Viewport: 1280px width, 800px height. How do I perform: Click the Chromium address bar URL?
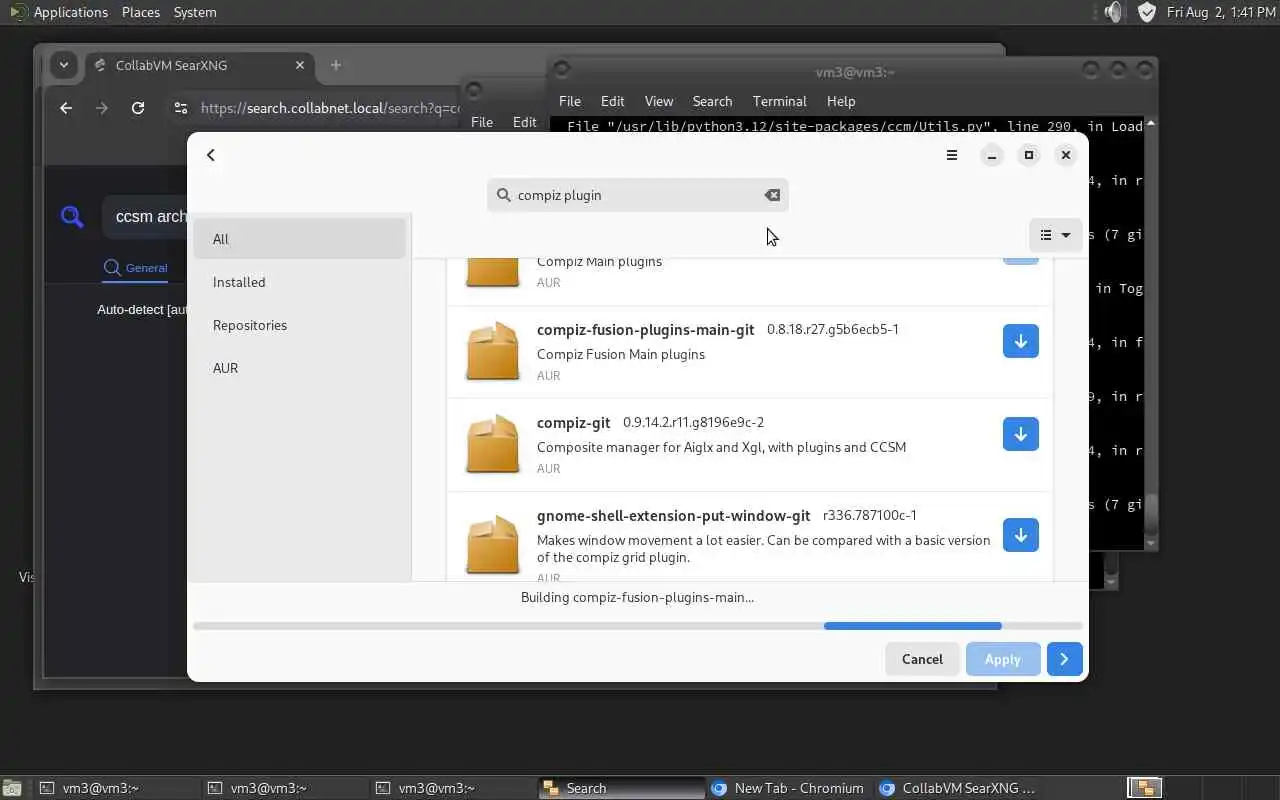[330, 108]
